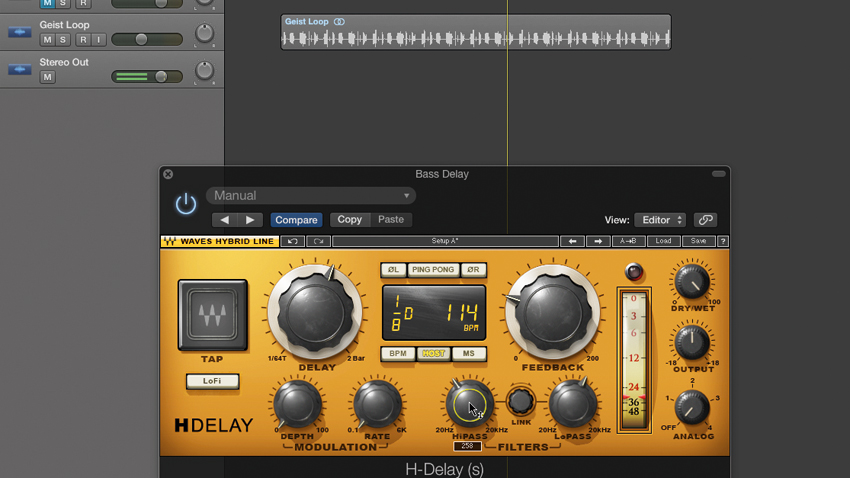Mute the Stereo Out track
Screen dimensions: 850x478
(x=47, y=77)
